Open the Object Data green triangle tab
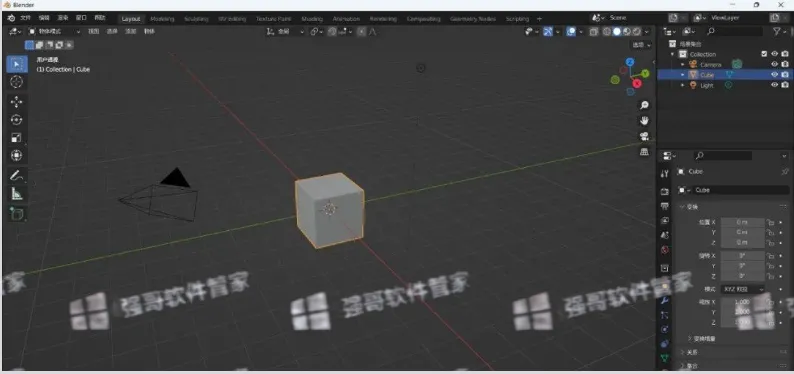 pos(665,358)
